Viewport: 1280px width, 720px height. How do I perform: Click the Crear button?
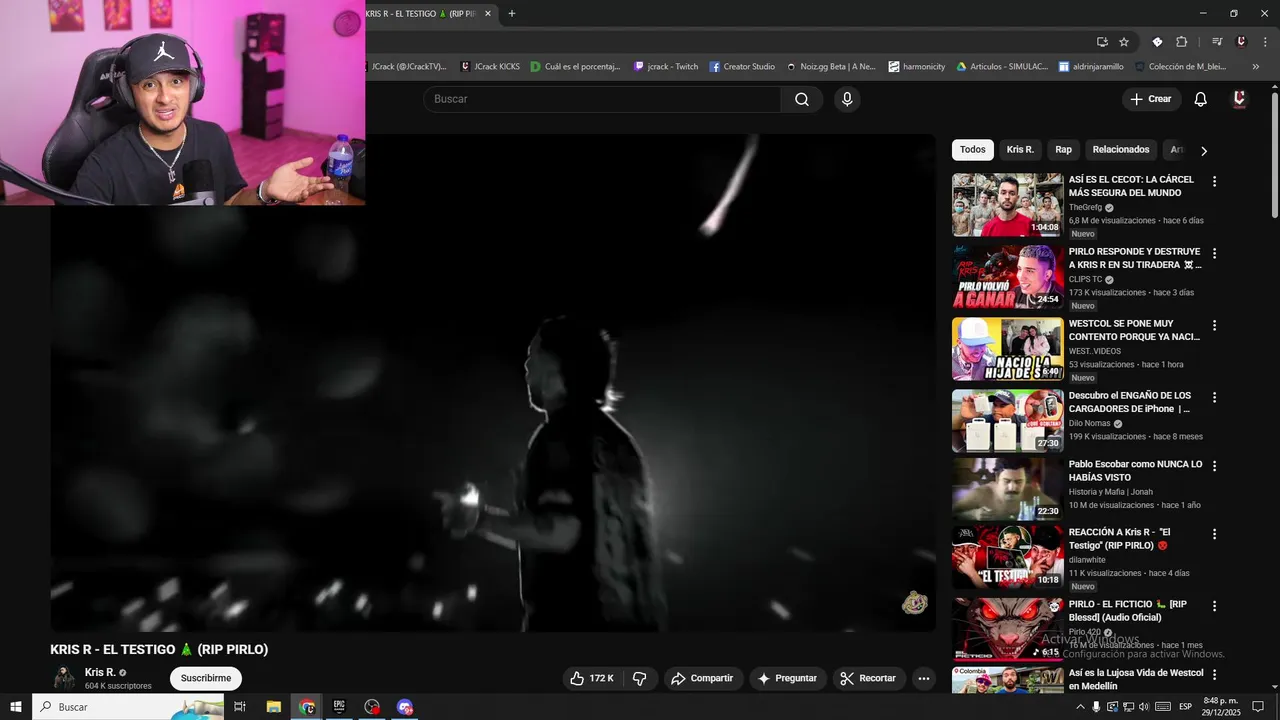coord(1150,99)
